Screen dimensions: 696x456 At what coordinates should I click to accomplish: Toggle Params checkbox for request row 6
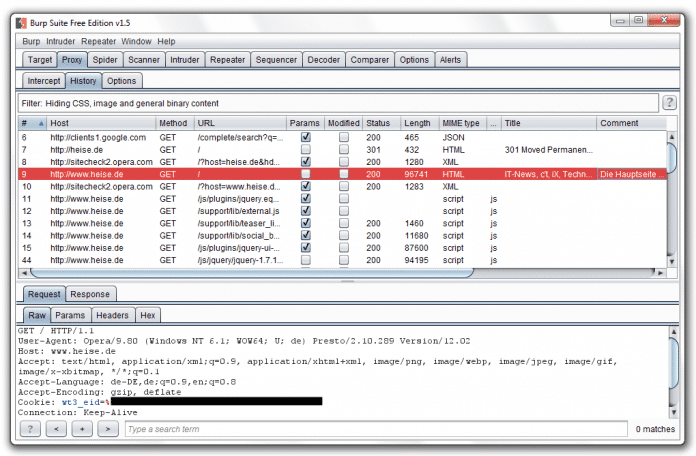pos(306,137)
